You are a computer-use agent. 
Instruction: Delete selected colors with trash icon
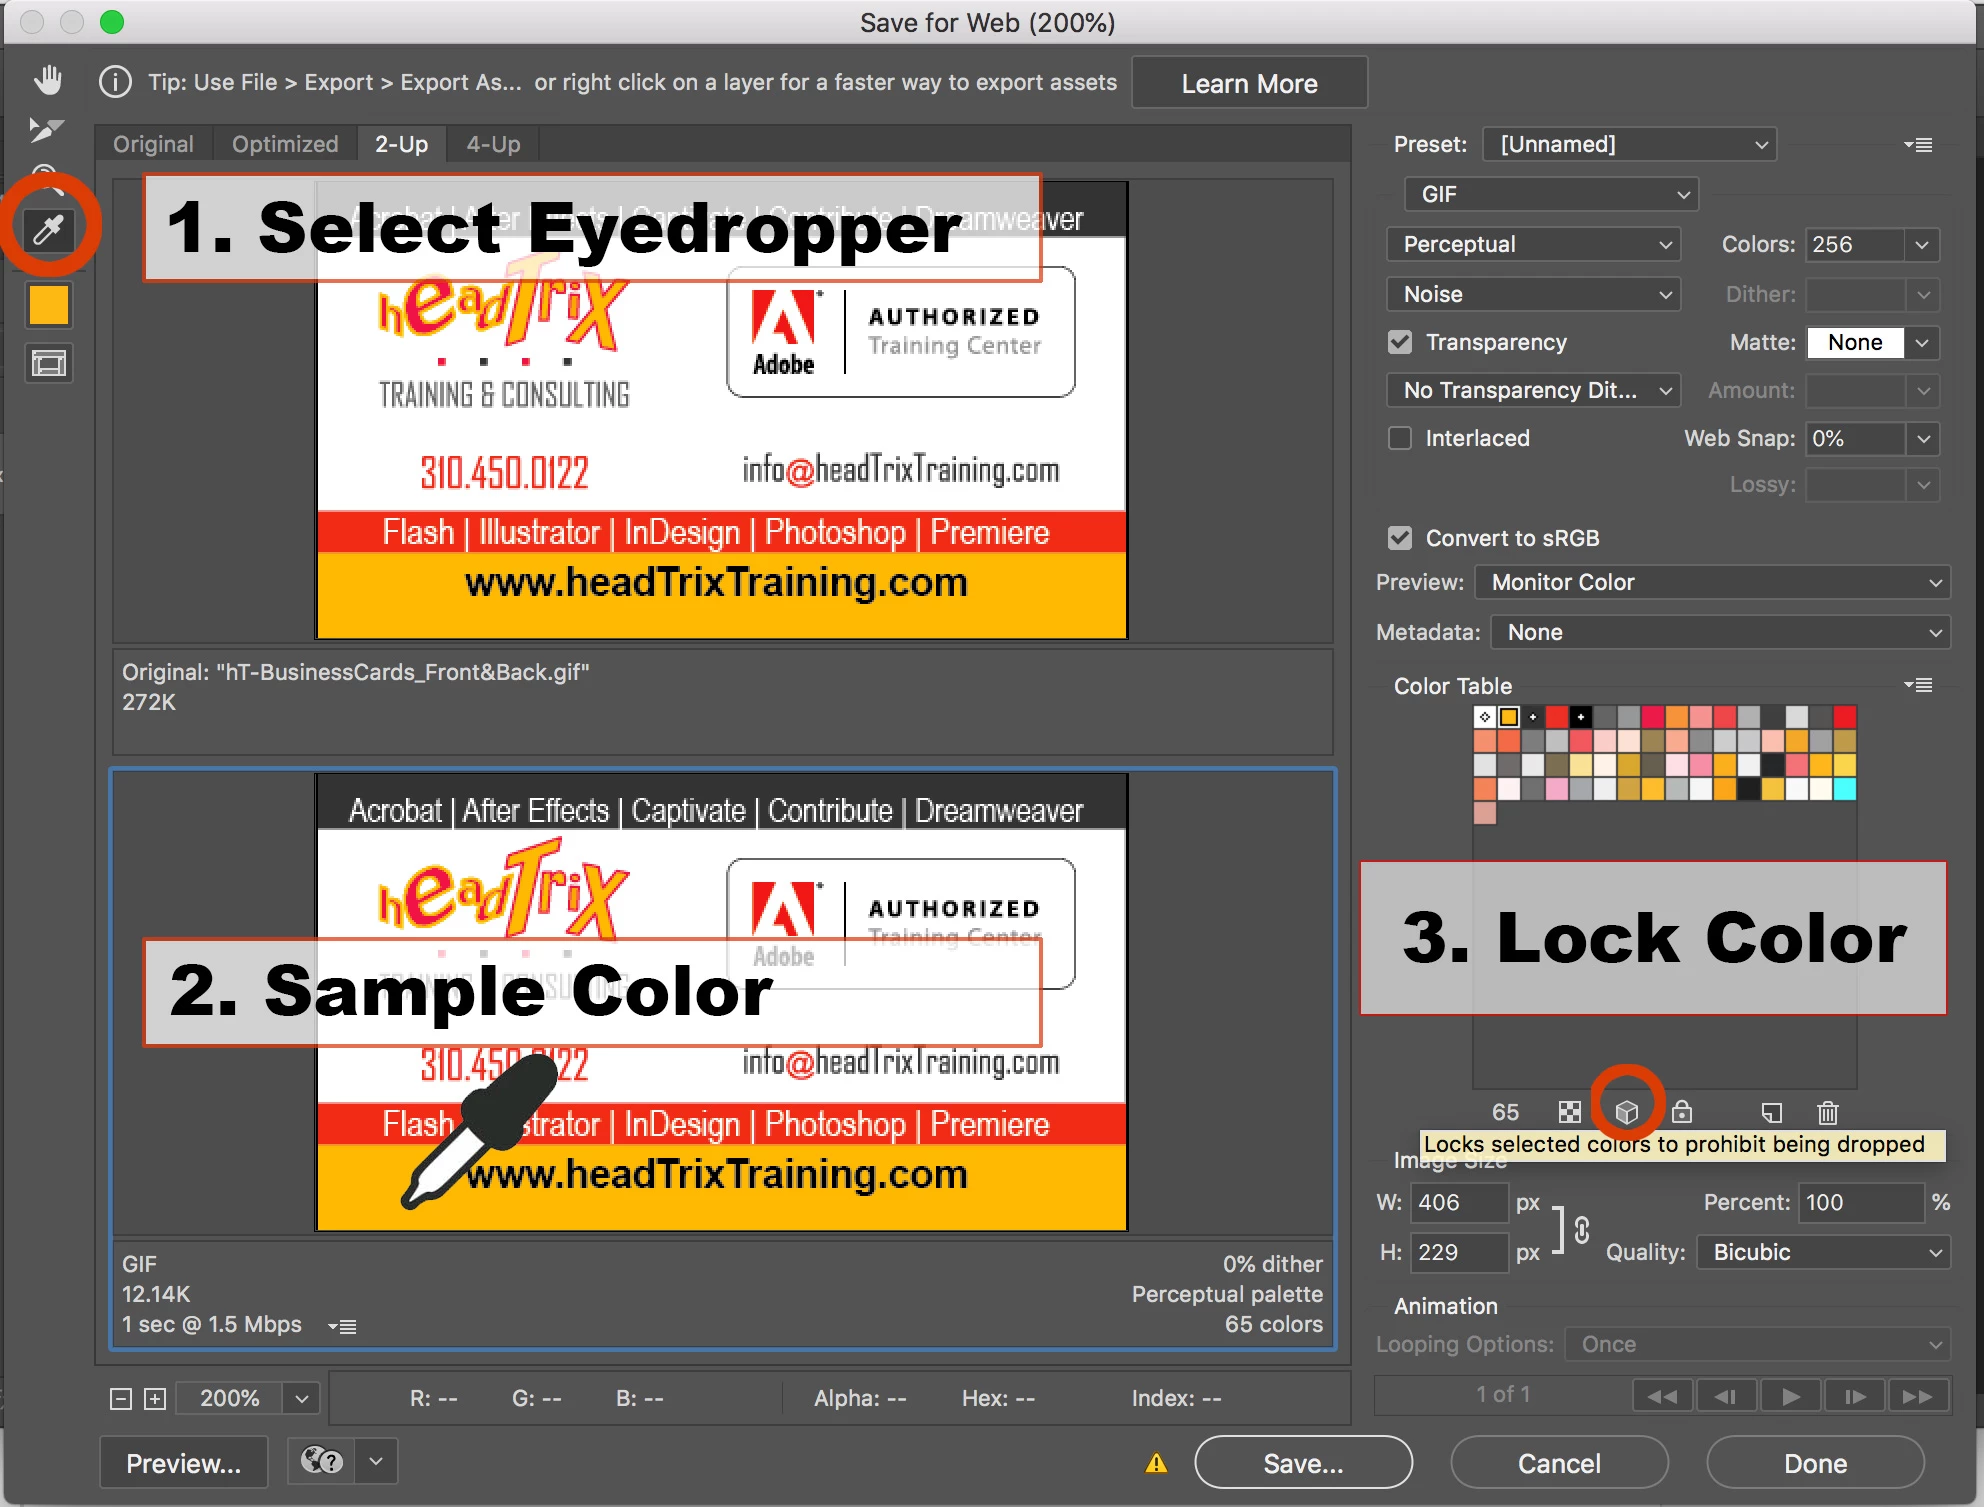pos(1828,1112)
